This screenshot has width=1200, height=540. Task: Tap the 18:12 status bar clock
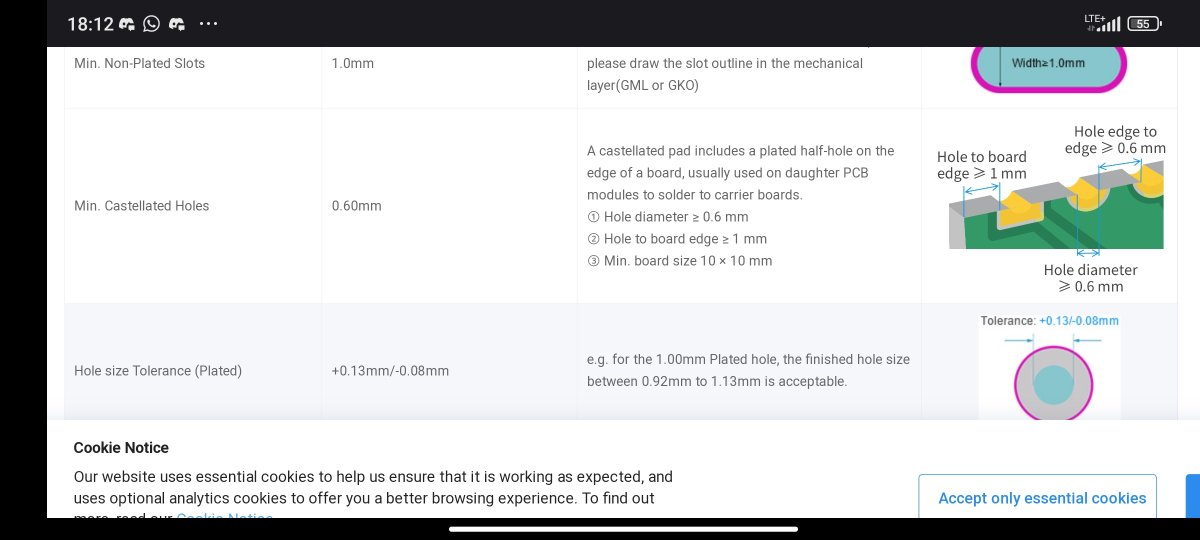(89, 23)
